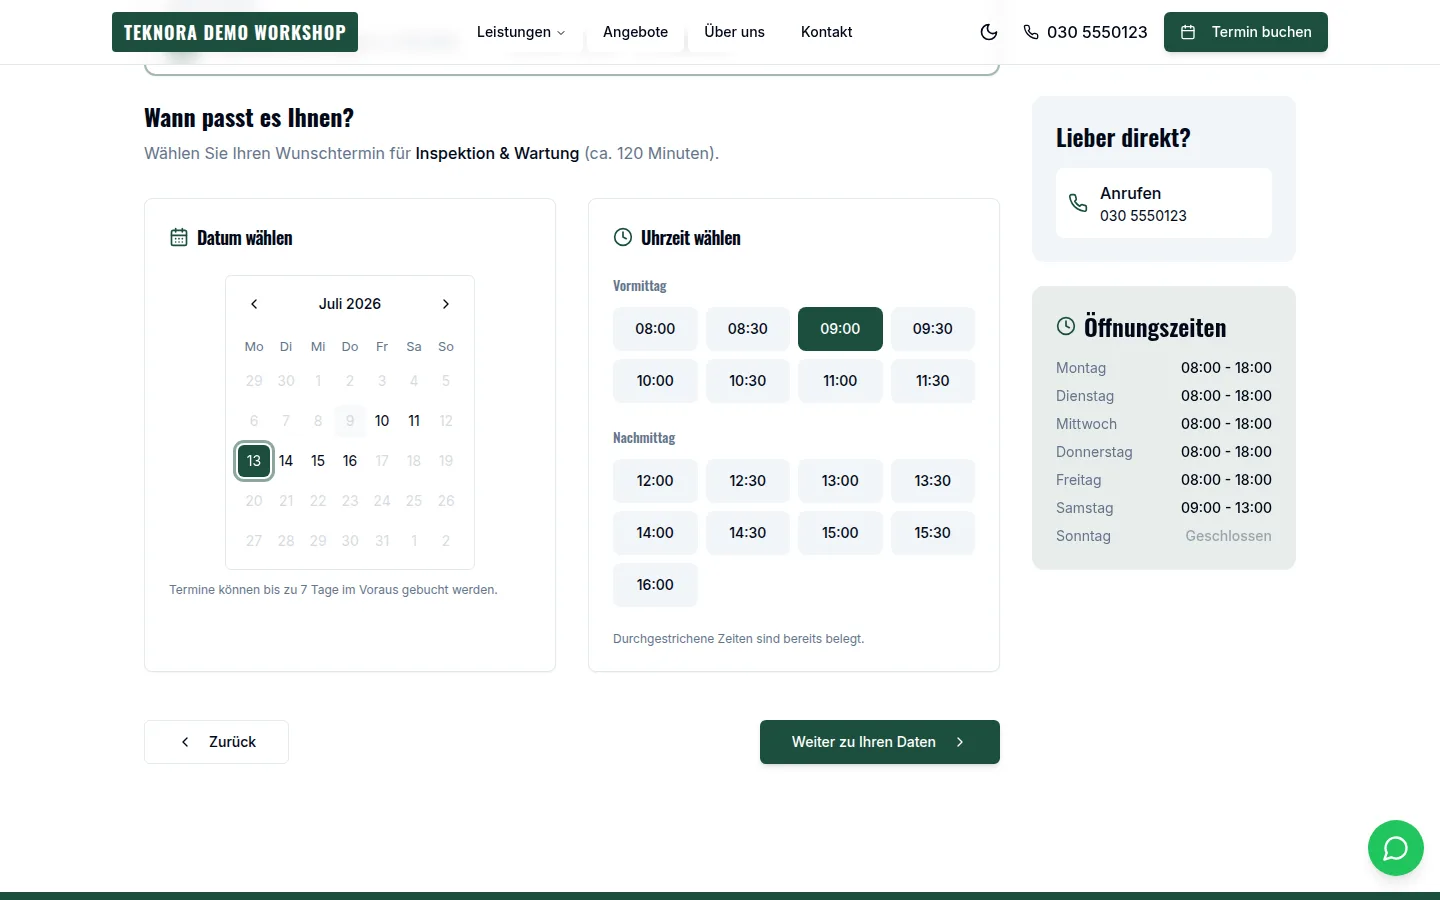
Task: Select the 15:00 afternoon slot
Action: pos(840,533)
